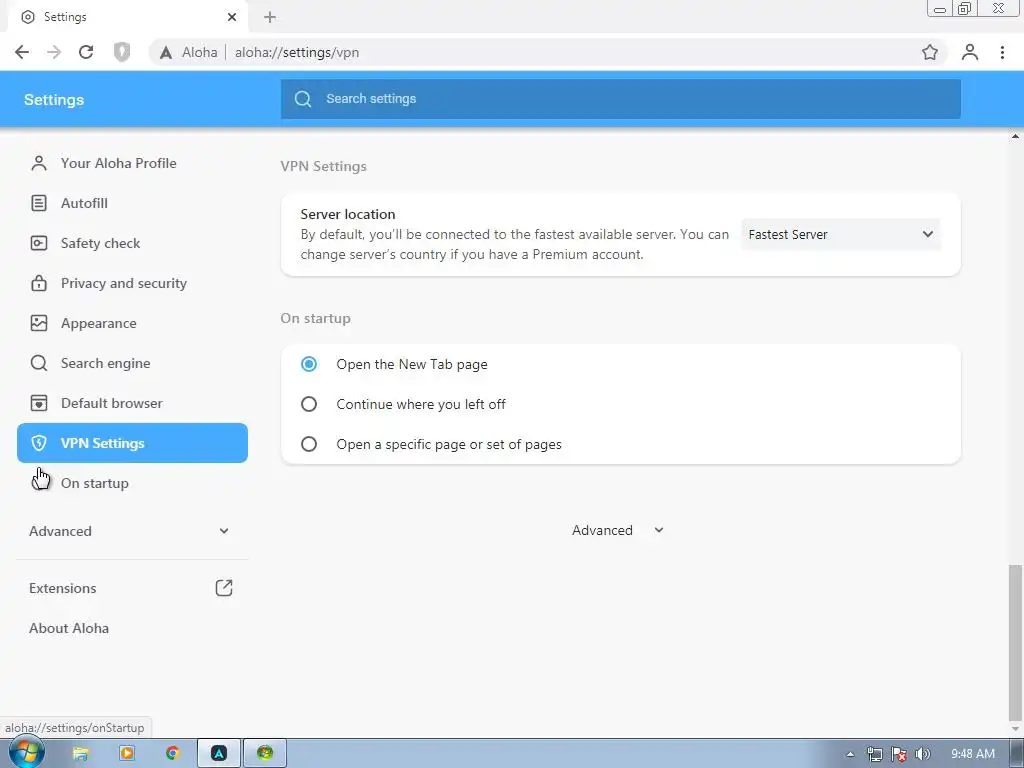Click the Autofill list icon
The width and height of the screenshot is (1024, 768).
click(39, 203)
